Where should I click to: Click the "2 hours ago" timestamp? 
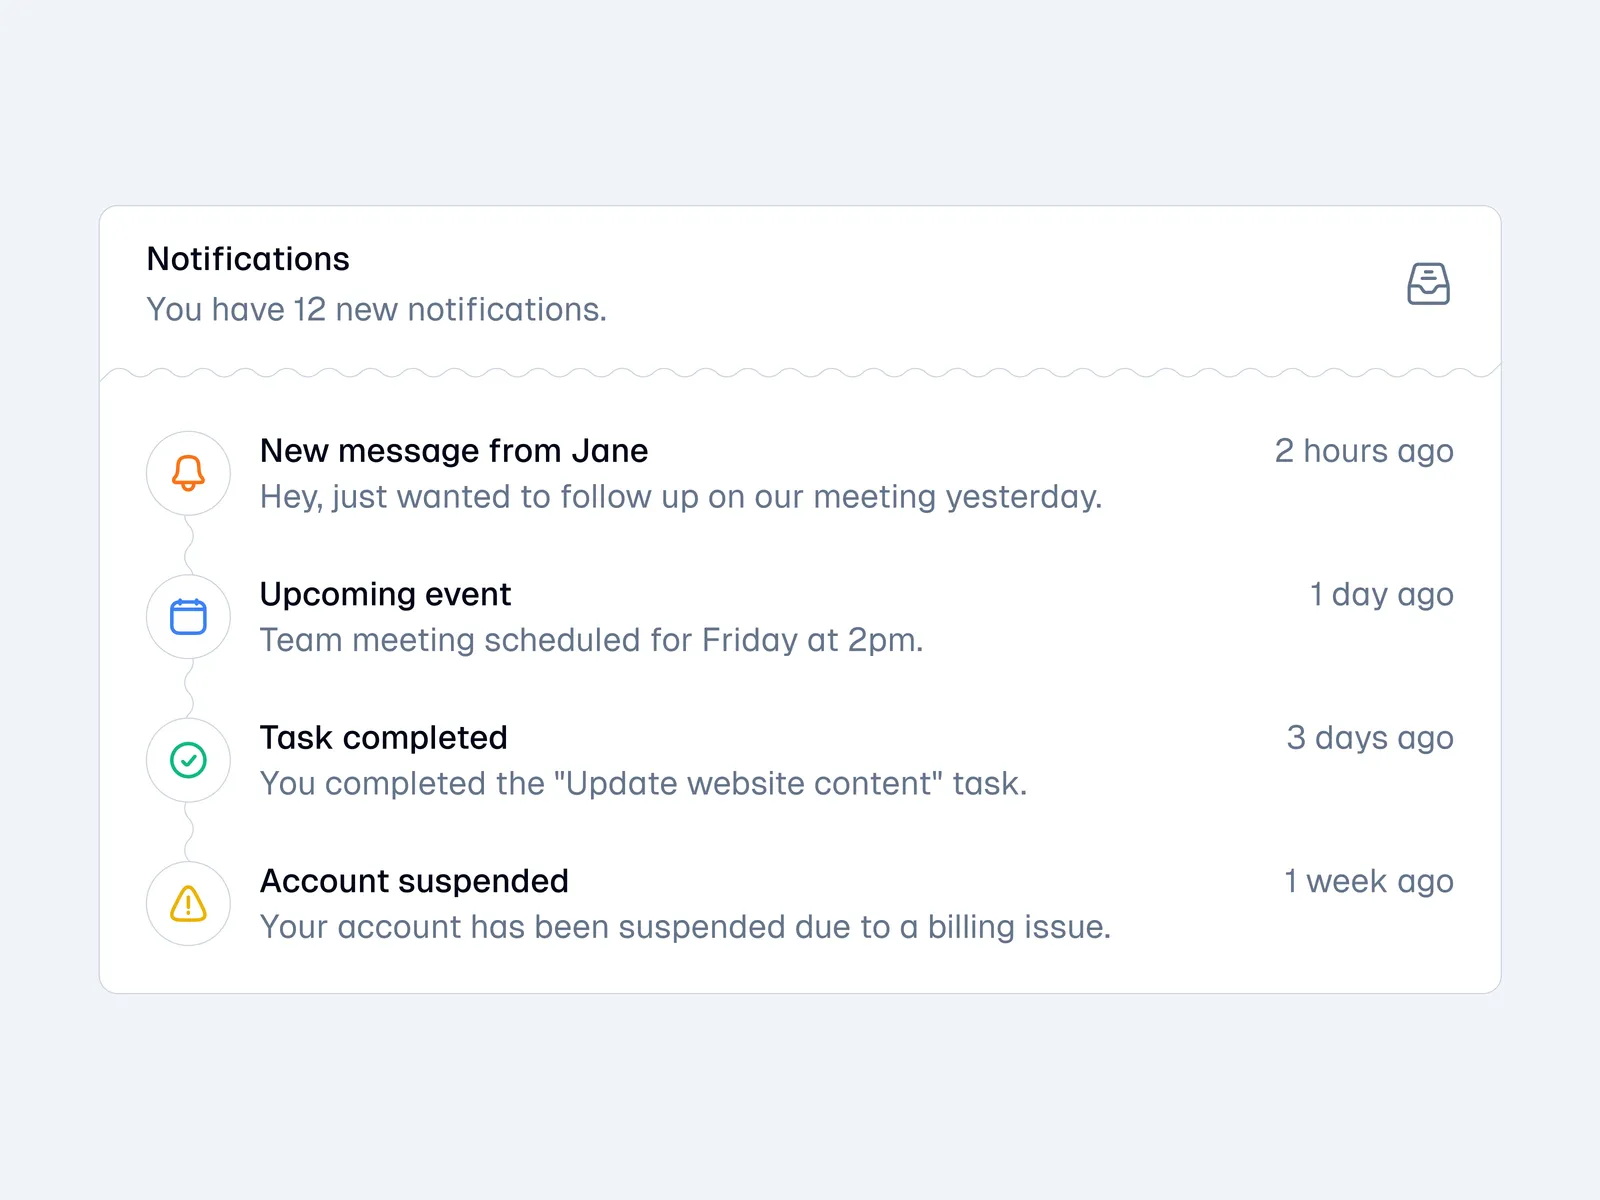pyautogui.click(x=1363, y=451)
